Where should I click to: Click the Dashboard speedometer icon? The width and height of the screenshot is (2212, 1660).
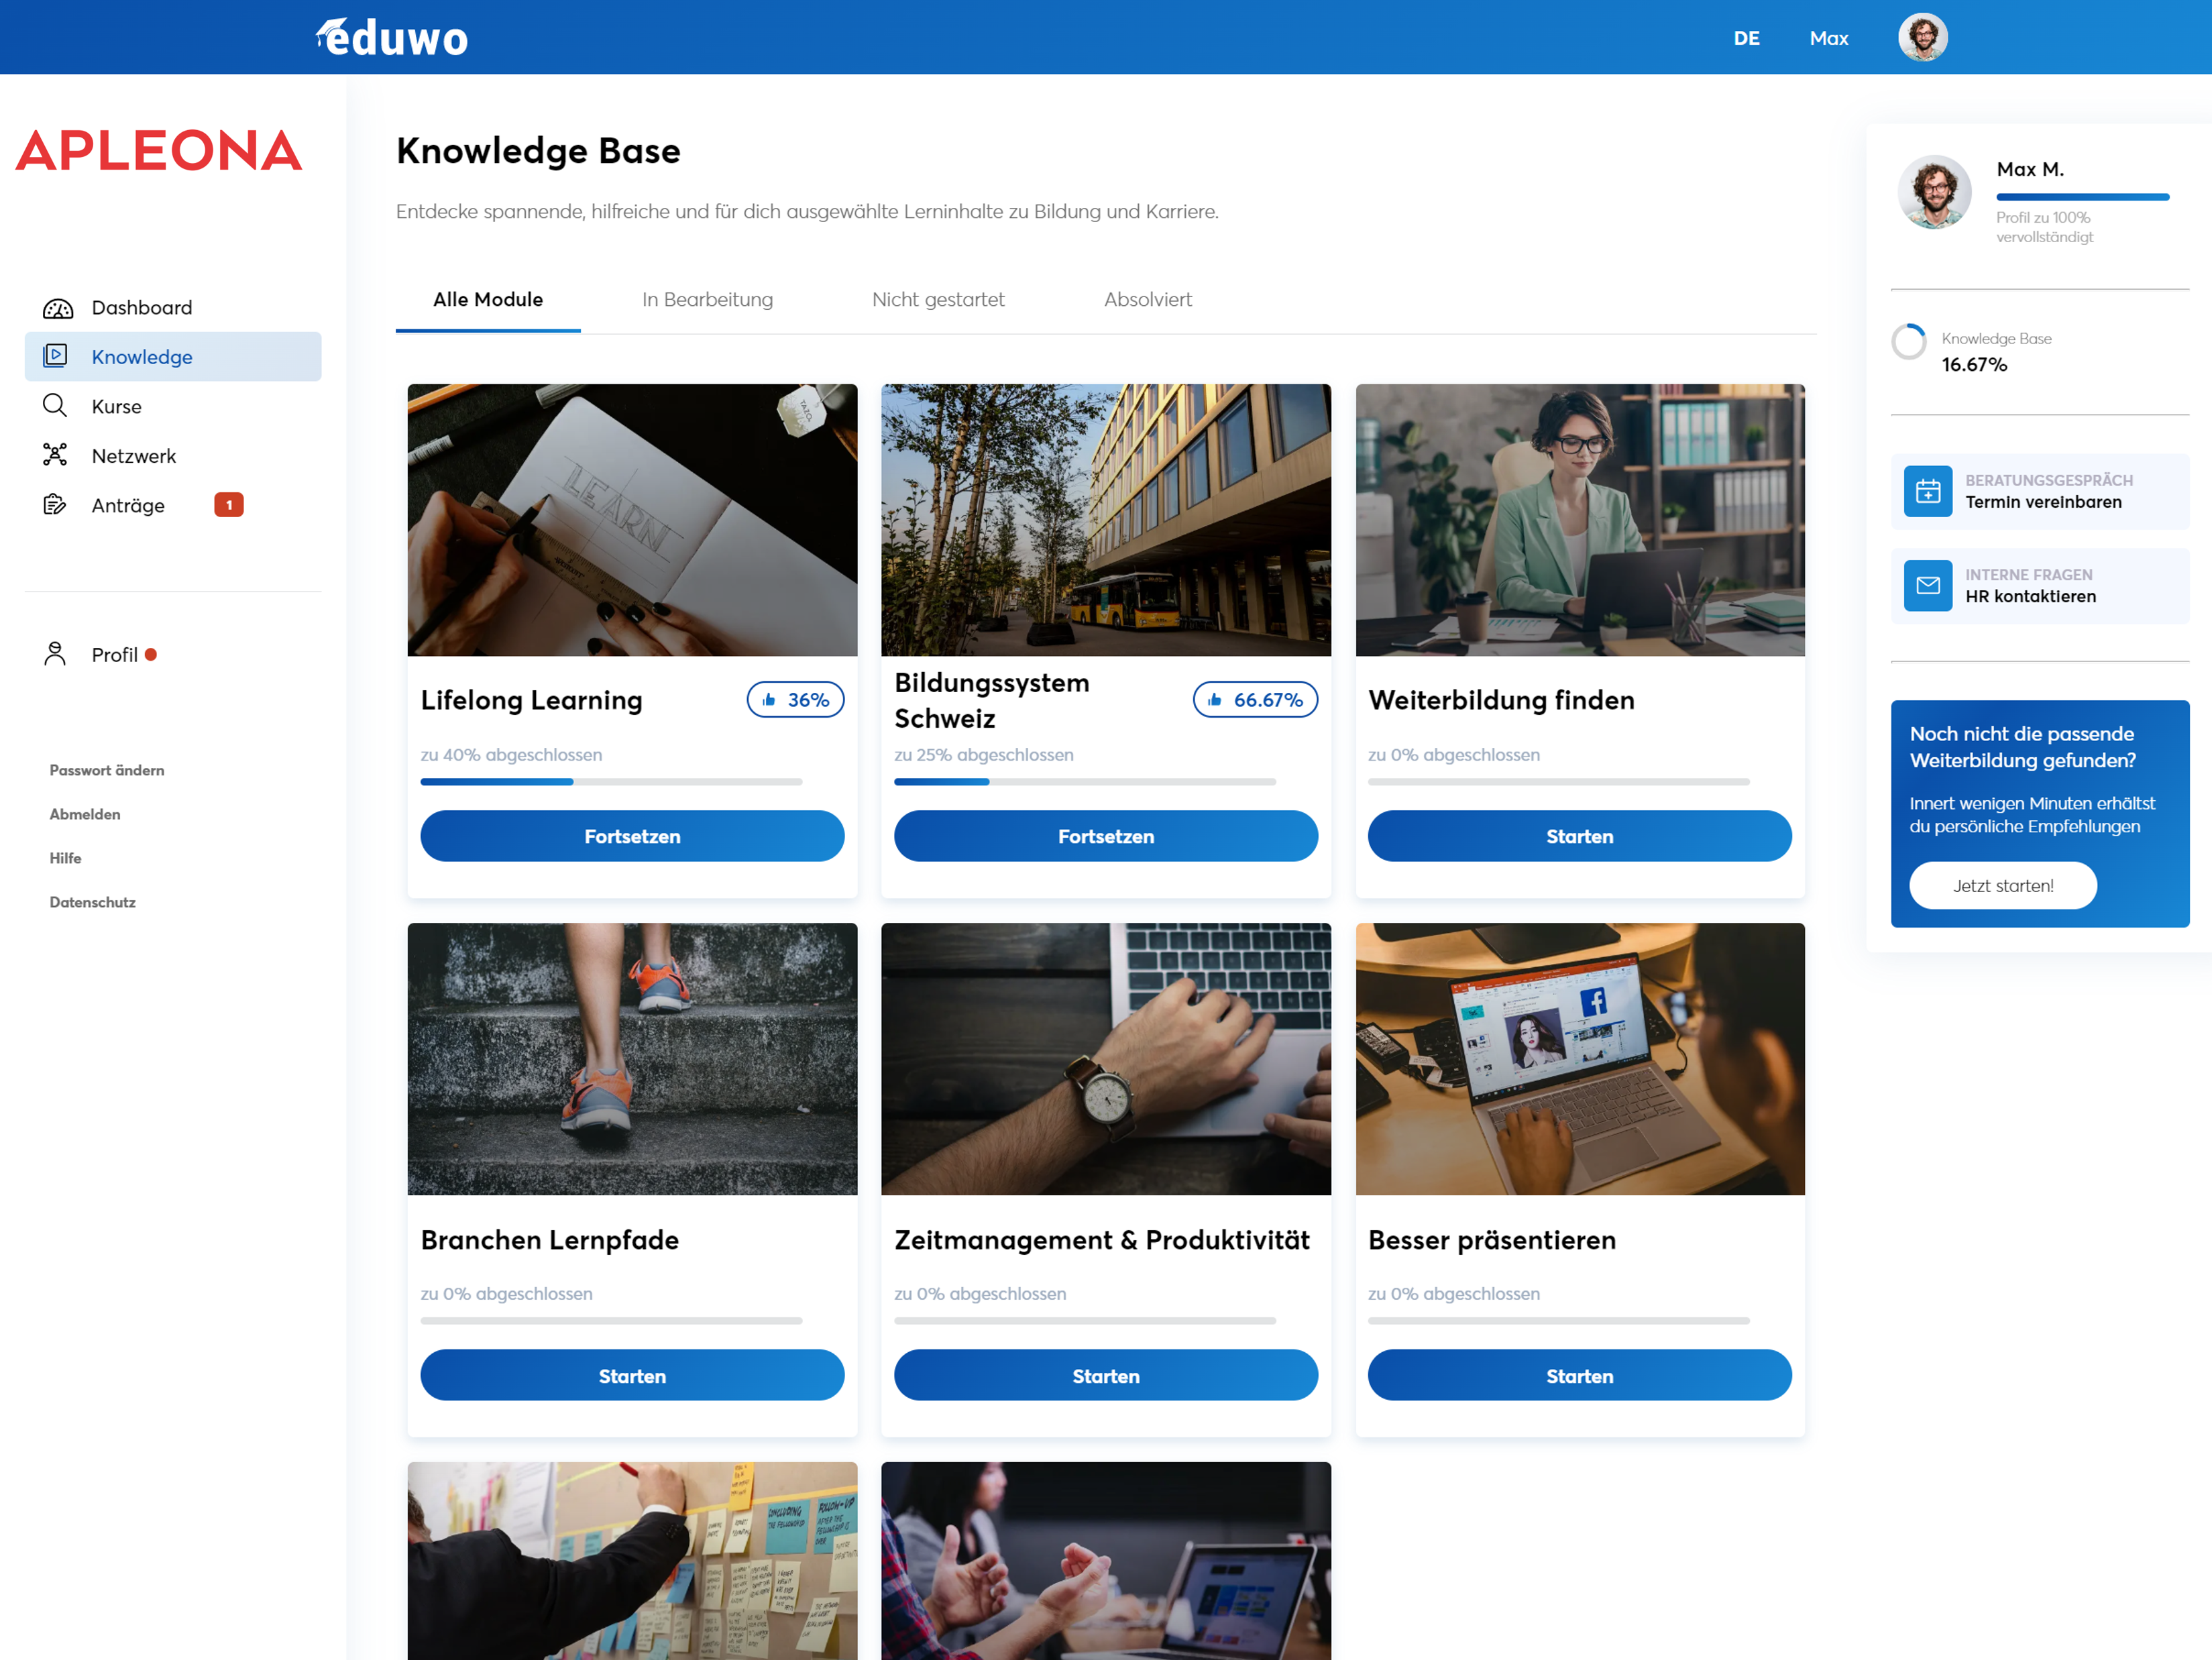(57, 308)
